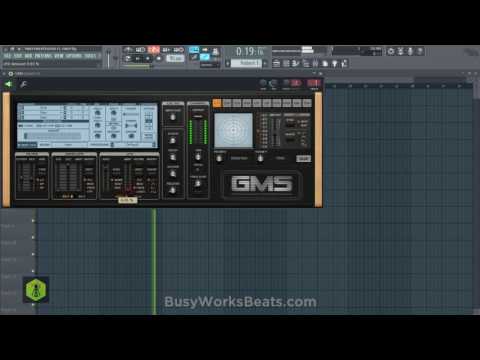
Task: Select the last GMS channel tab
Action: pyautogui.click(x=307, y=103)
